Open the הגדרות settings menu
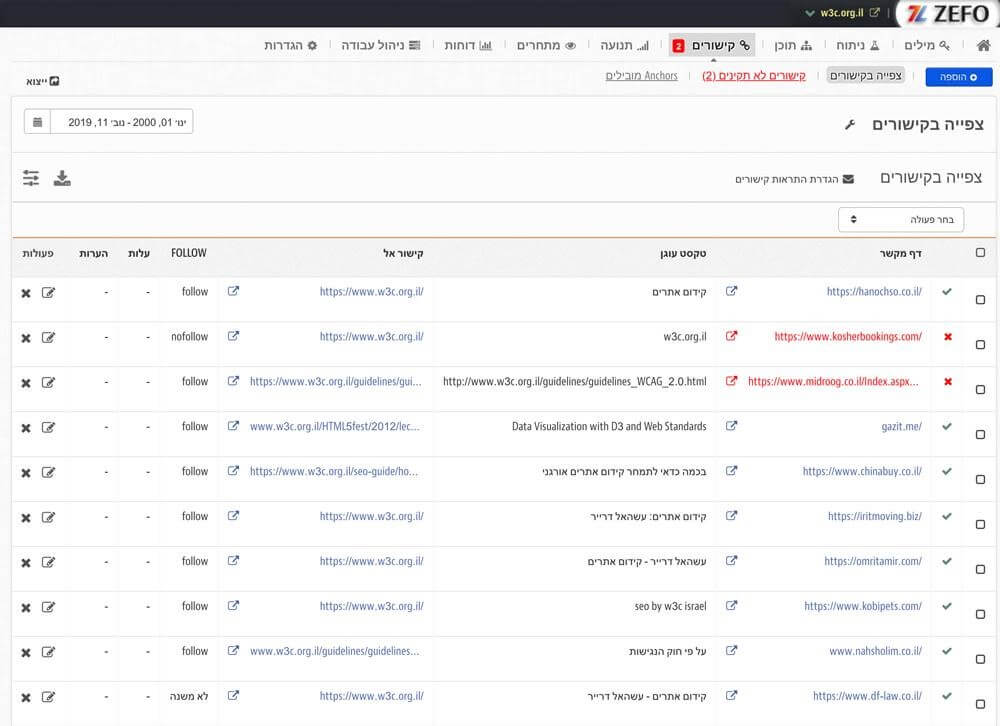This screenshot has width=1000, height=726. (290, 45)
